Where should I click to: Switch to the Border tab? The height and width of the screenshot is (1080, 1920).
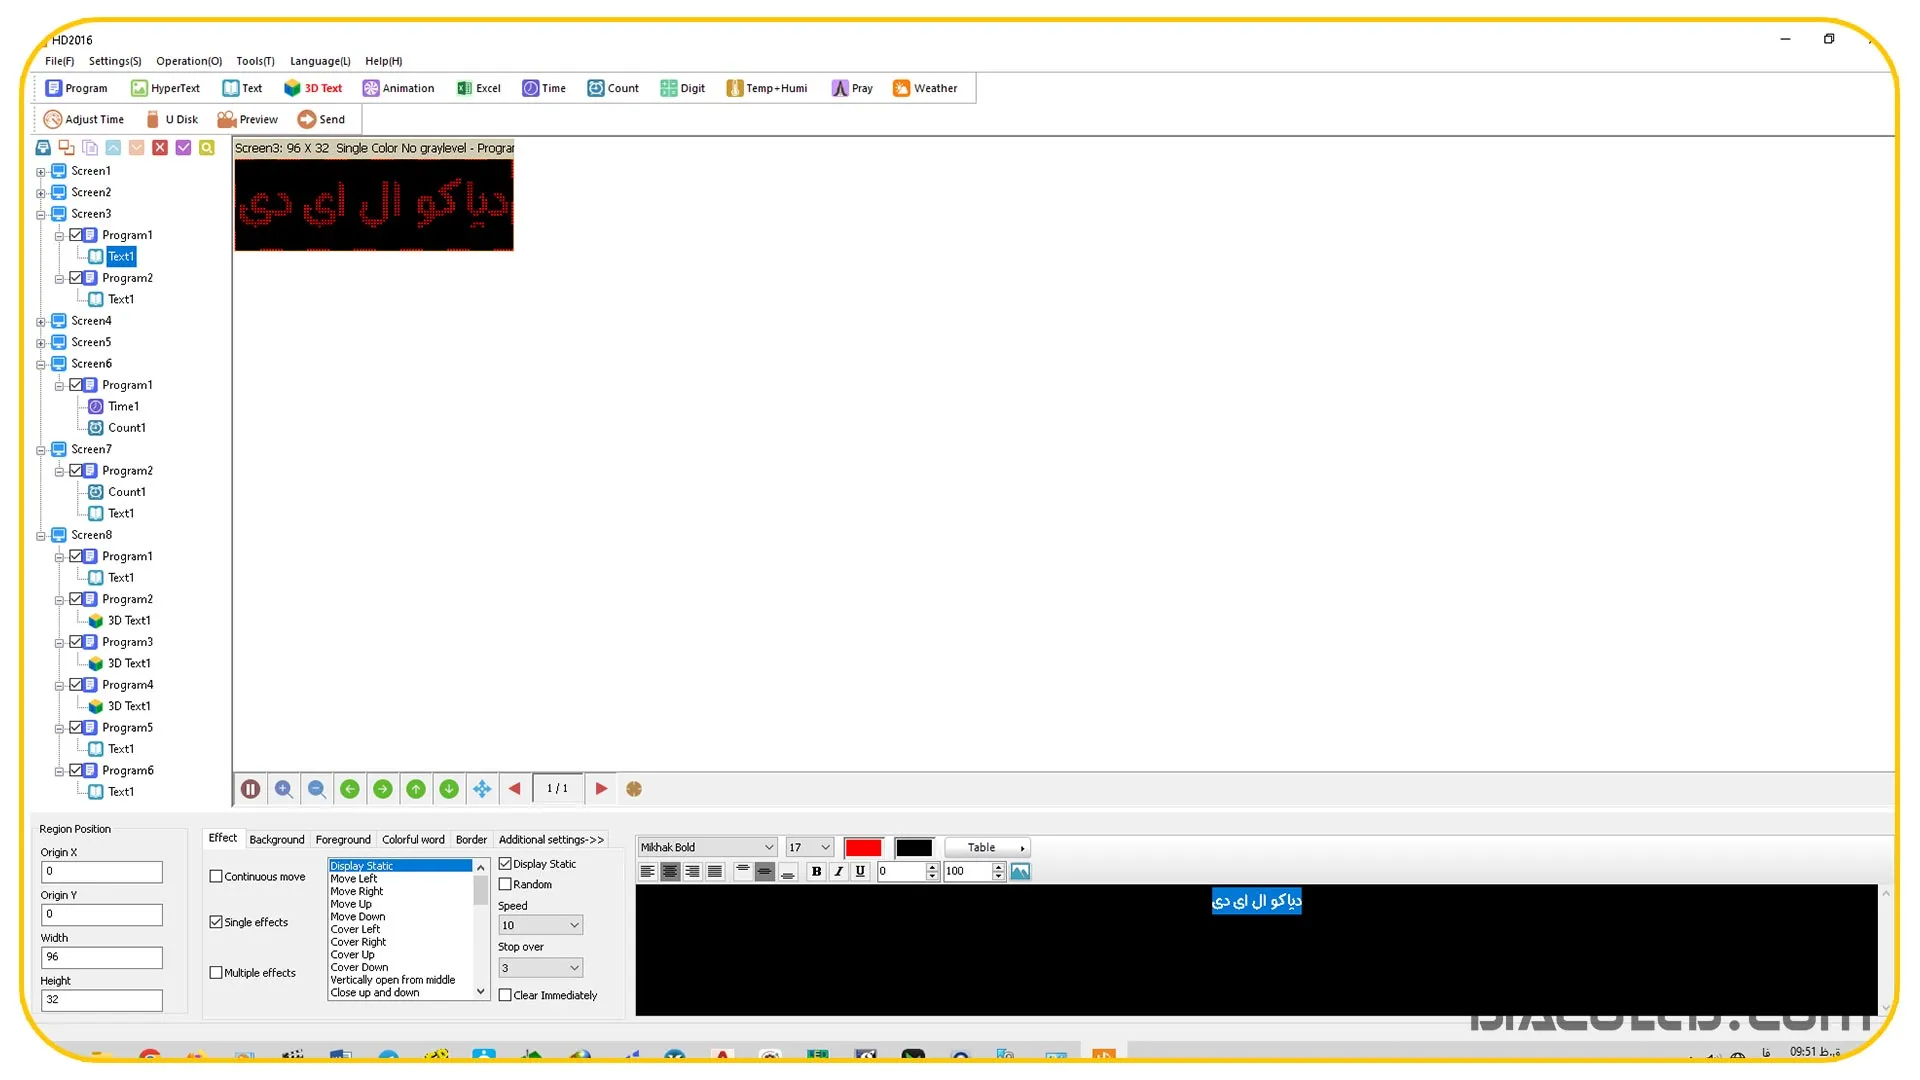pyautogui.click(x=471, y=840)
